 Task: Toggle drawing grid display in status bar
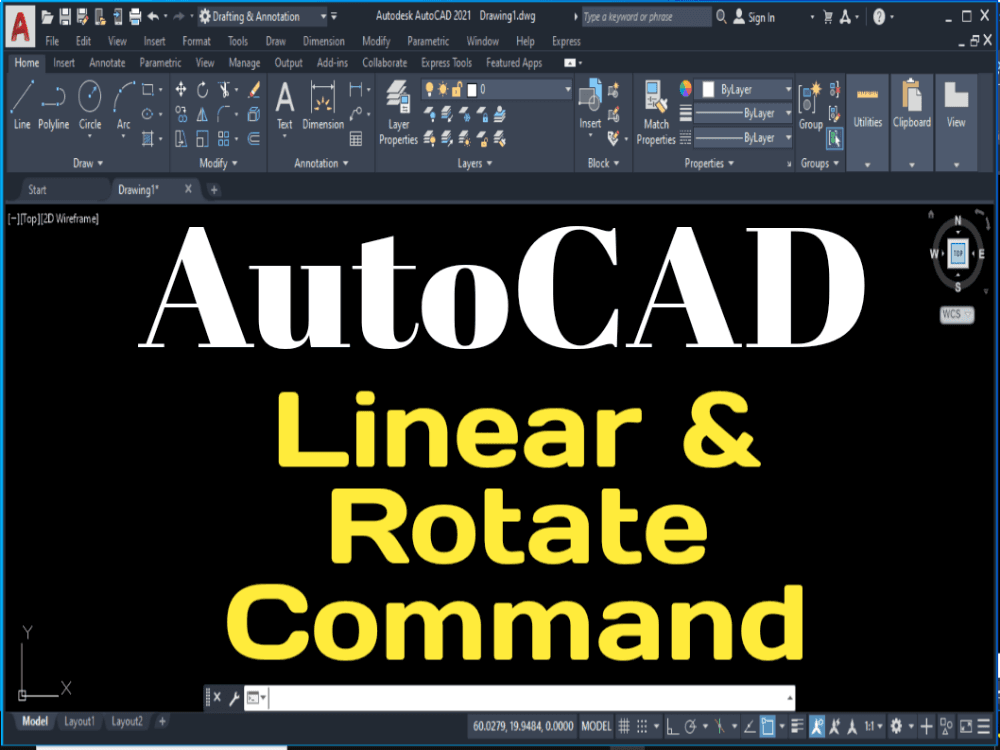click(624, 726)
